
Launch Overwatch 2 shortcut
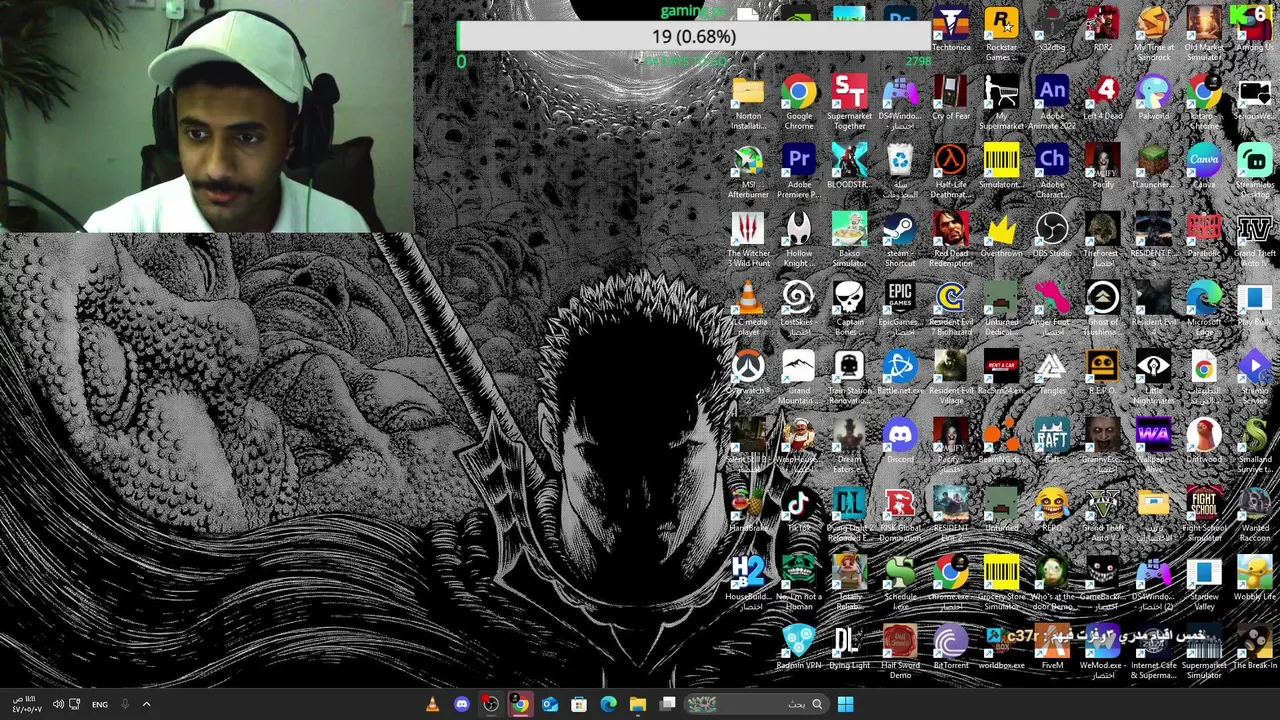(748, 372)
